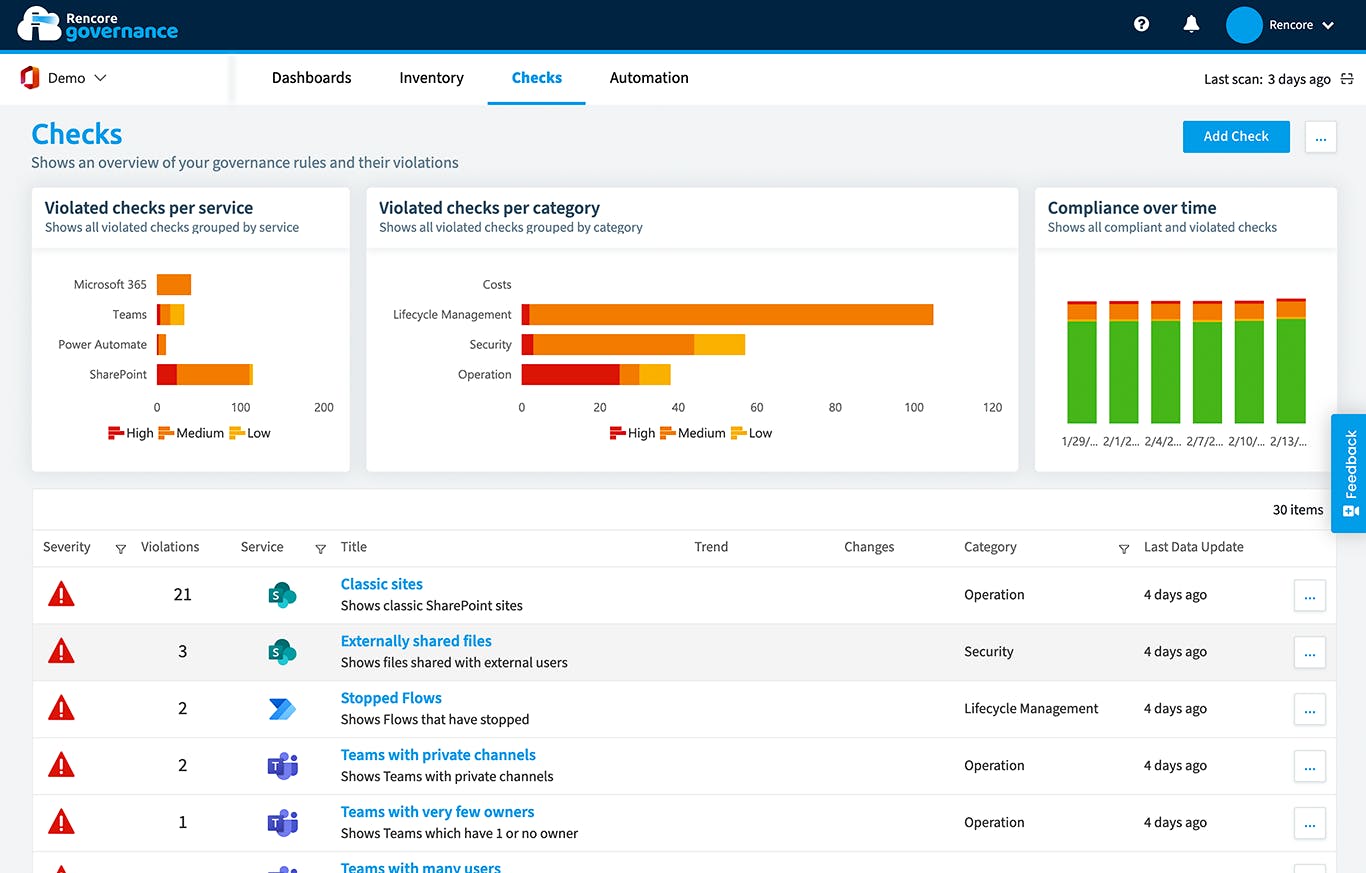Switch to the Automation tab
The image size is (1366, 873).
tap(648, 77)
